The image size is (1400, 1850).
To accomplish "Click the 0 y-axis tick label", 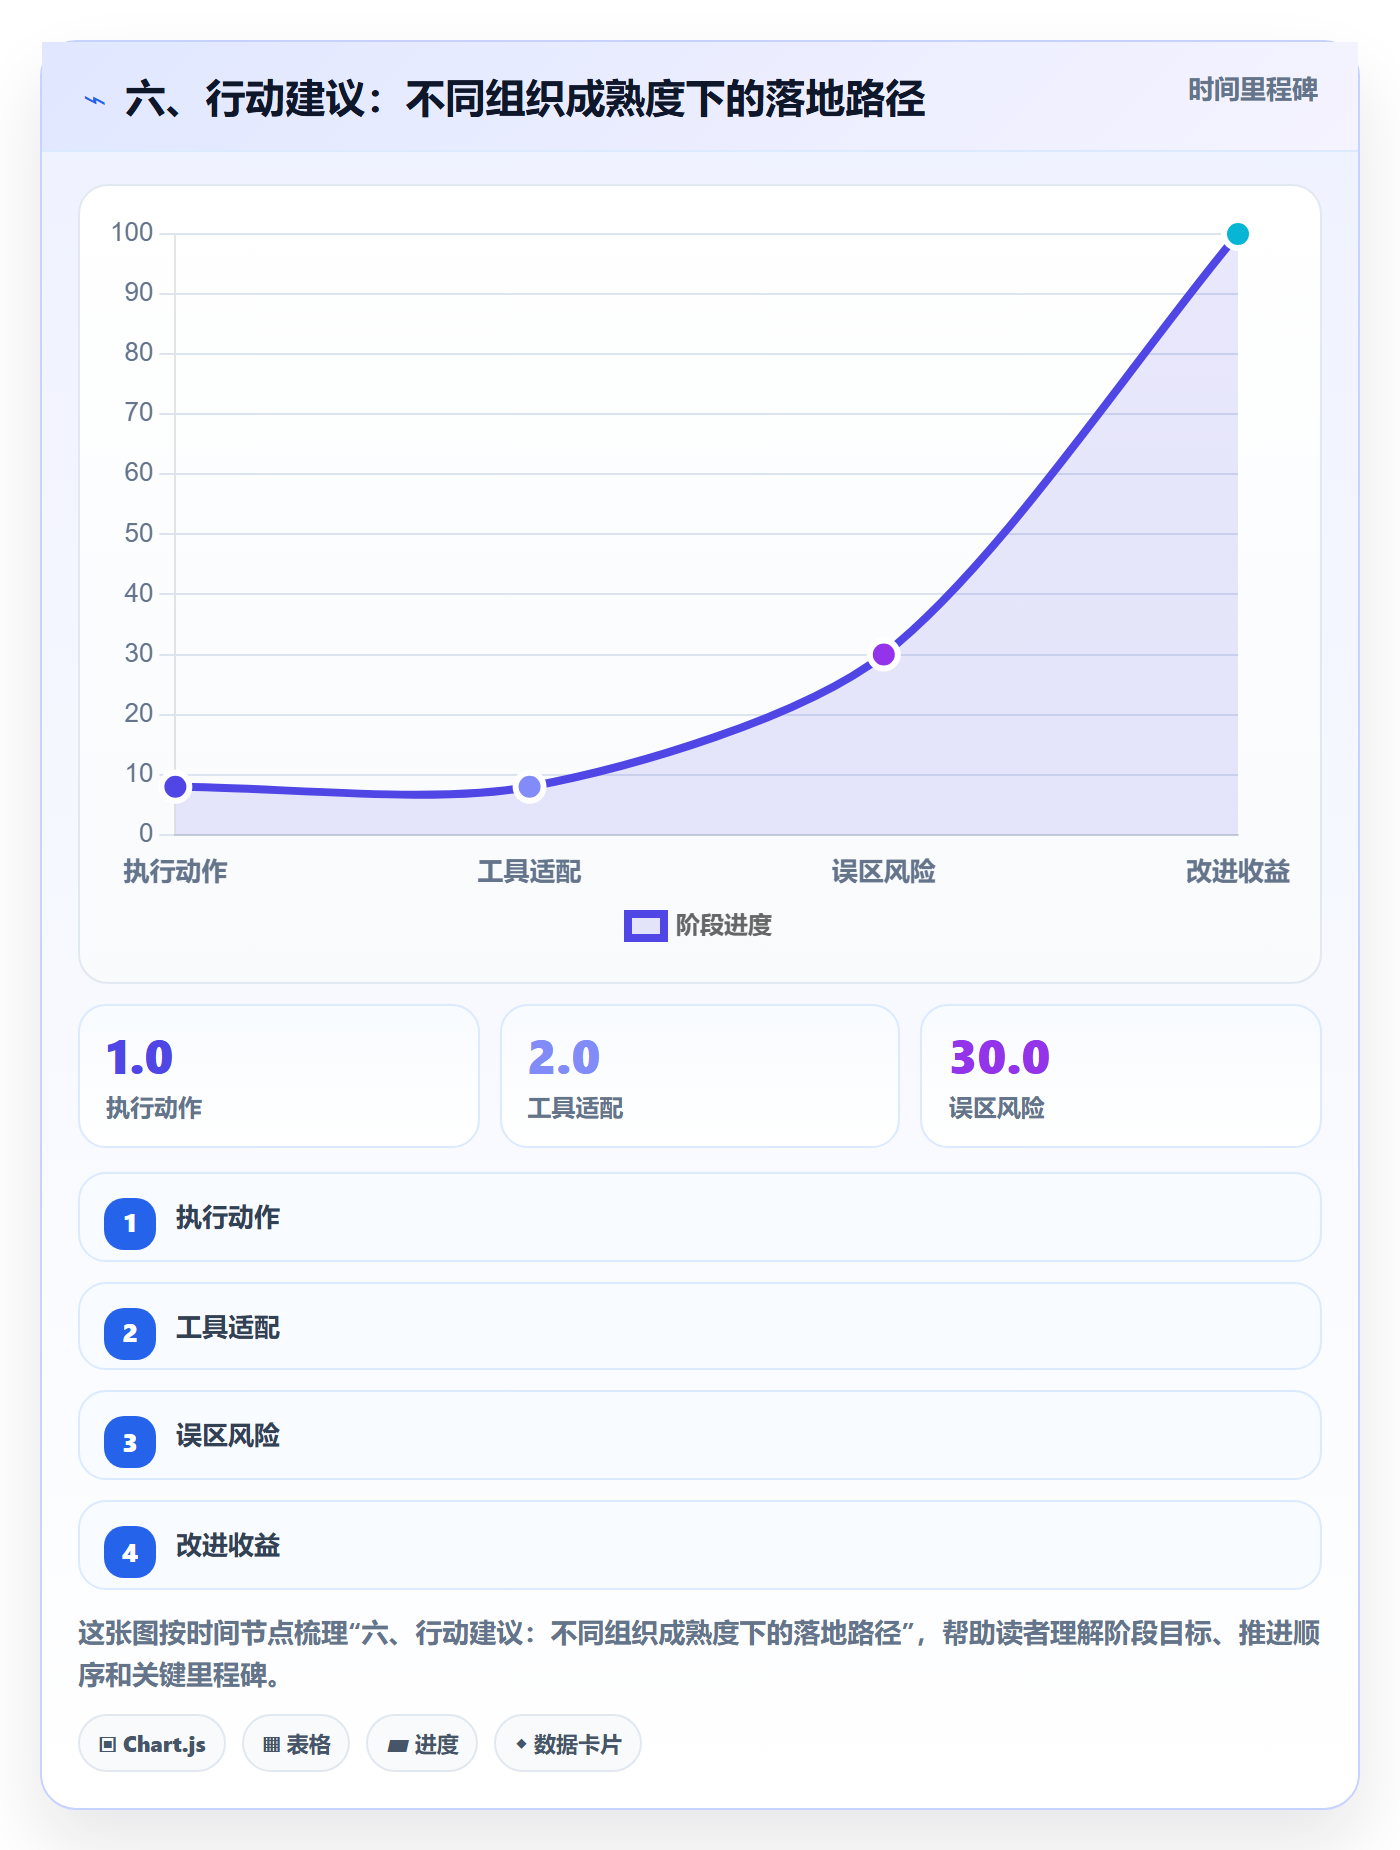I will click(x=146, y=833).
